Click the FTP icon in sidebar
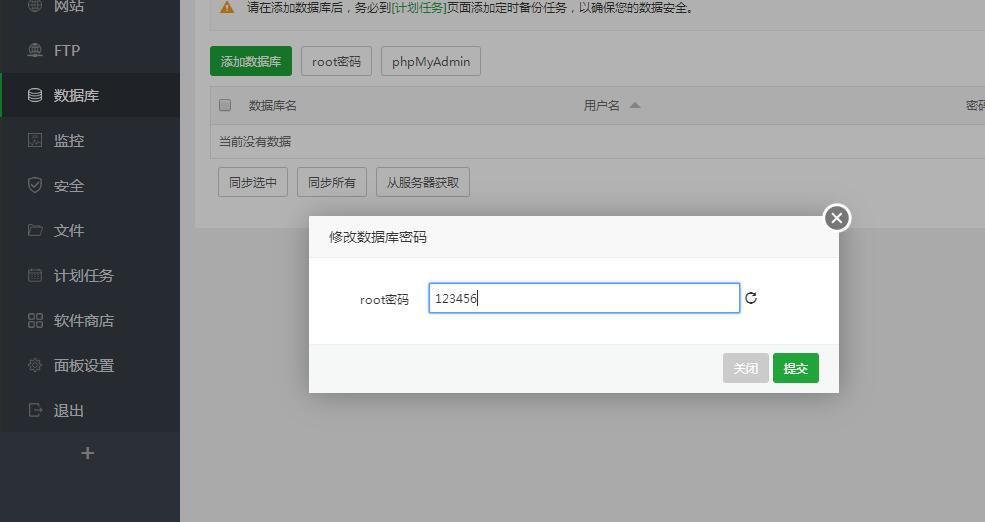Viewport: 985px width, 522px height. click(35, 50)
